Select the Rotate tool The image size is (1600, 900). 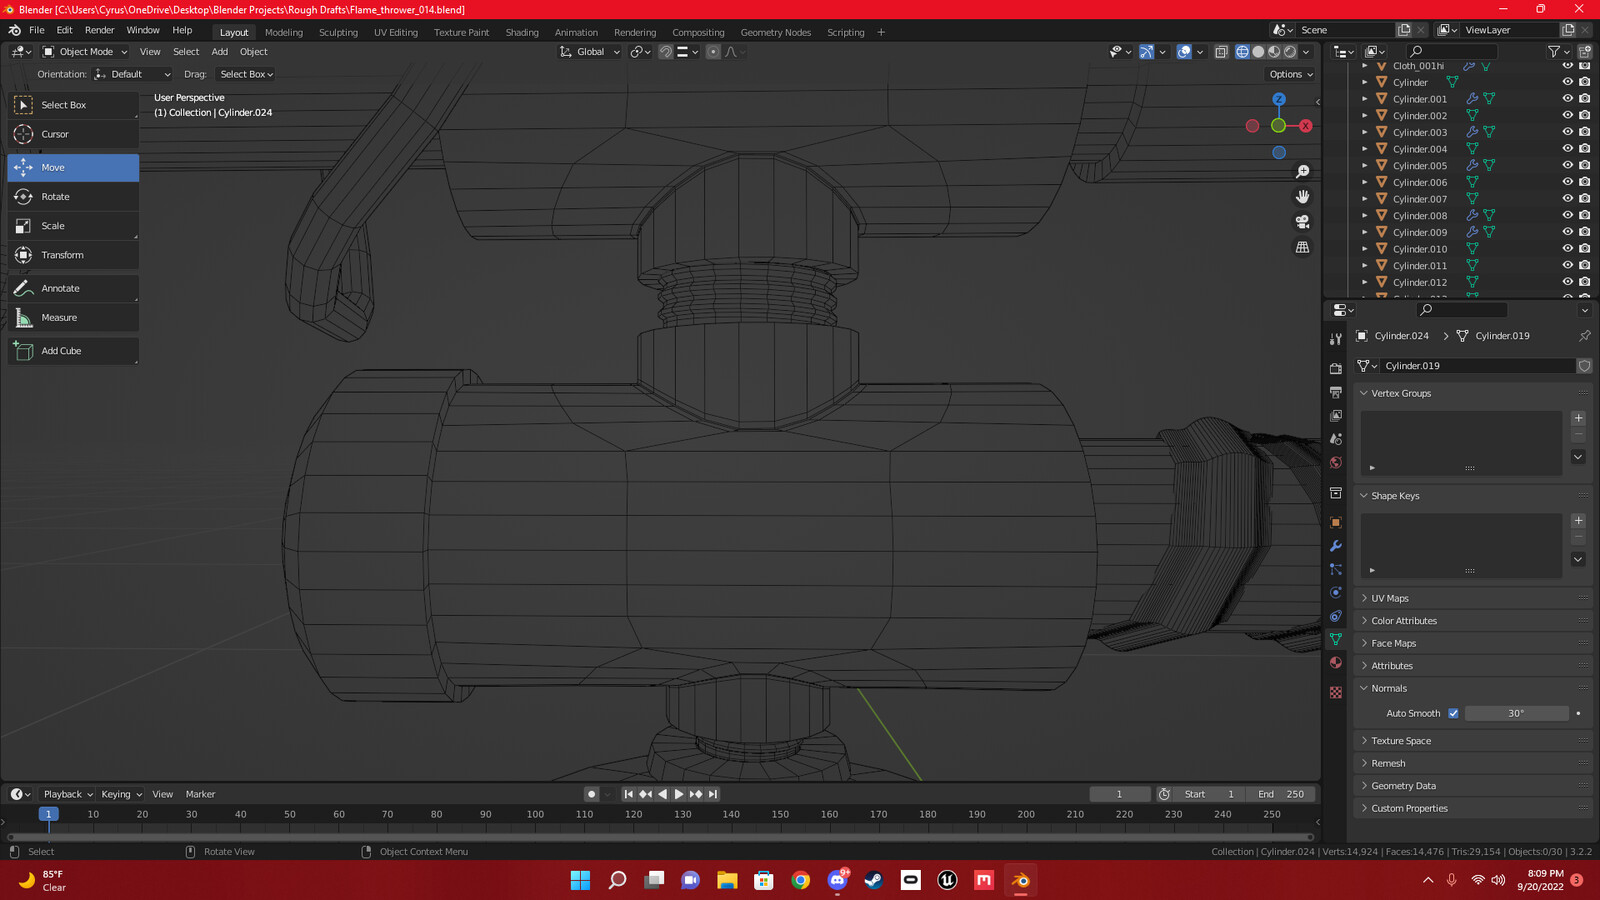pos(73,197)
